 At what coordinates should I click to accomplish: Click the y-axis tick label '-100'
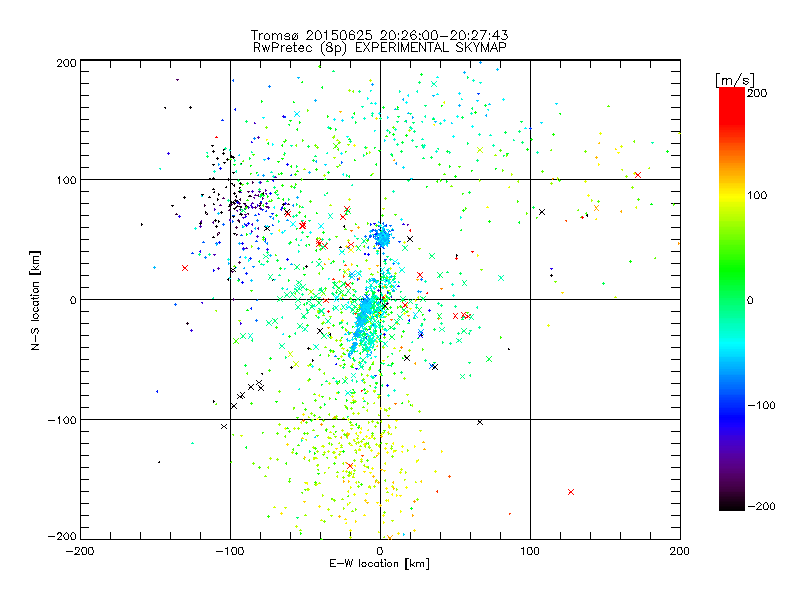pos(62,420)
